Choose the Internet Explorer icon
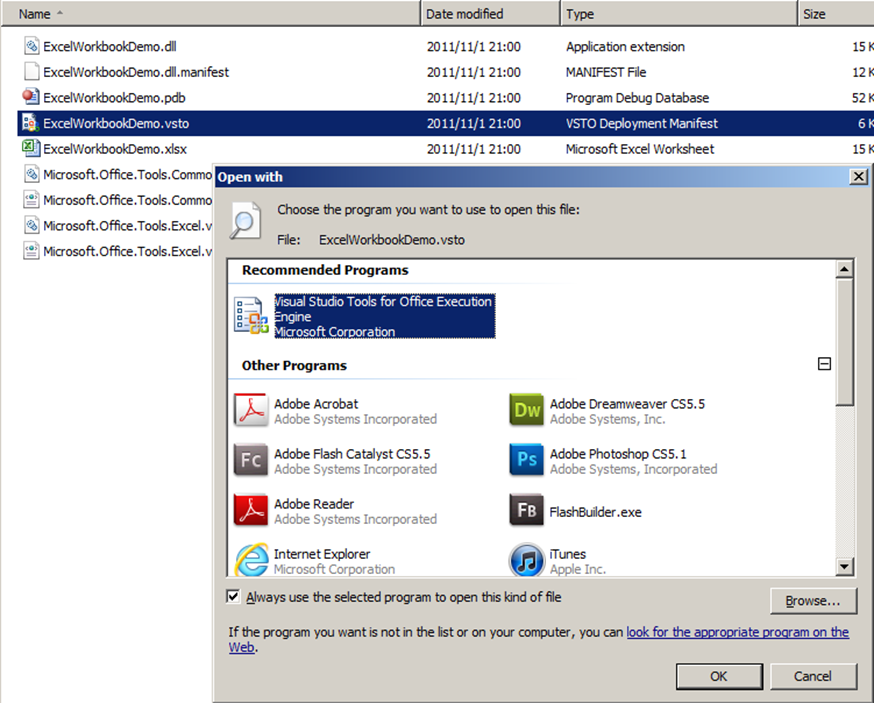Viewport: 874px width, 703px height. tap(251, 559)
